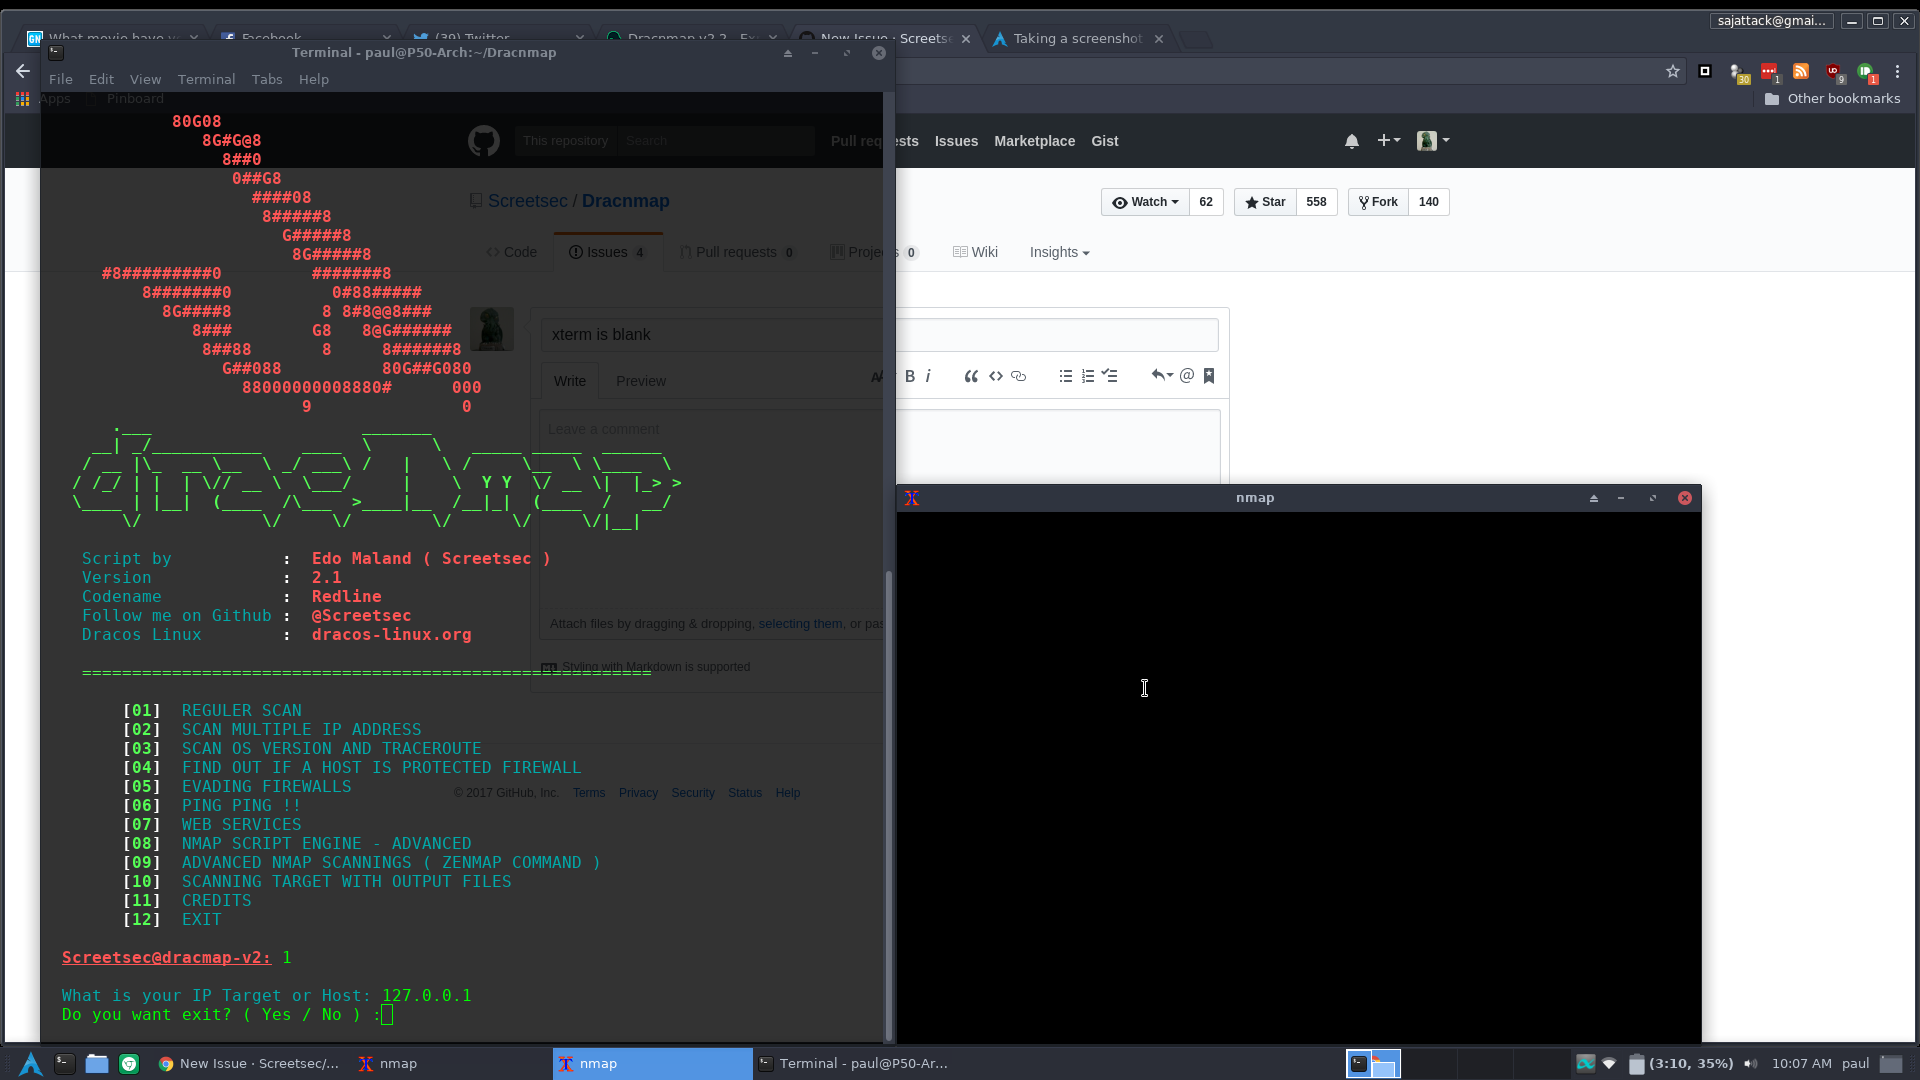Star the Dracnmap repository

coord(1265,202)
